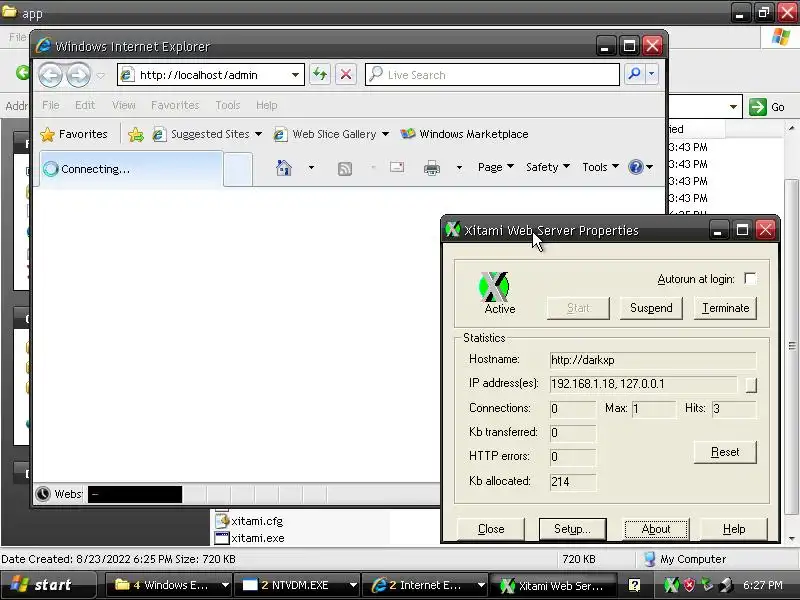Click the Windows Explorer taskbar group
Screen dimensions: 800x600
(x=169, y=585)
